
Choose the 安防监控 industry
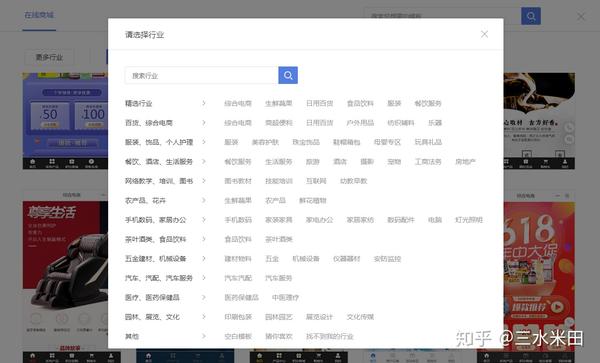(387, 259)
